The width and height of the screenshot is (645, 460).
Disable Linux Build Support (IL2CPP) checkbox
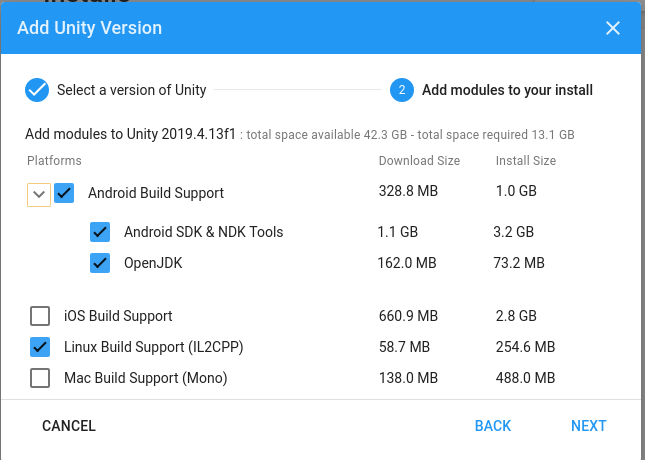tap(40, 347)
